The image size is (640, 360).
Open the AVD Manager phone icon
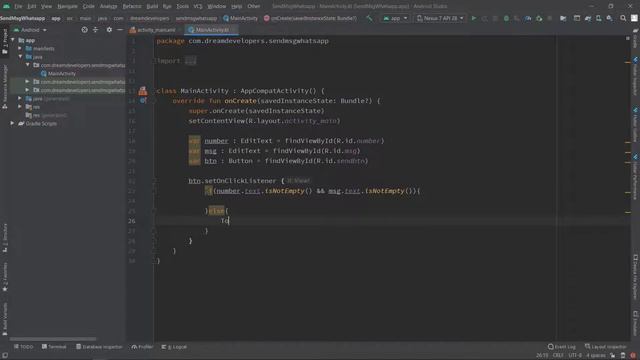pyautogui.click(x=598, y=18)
